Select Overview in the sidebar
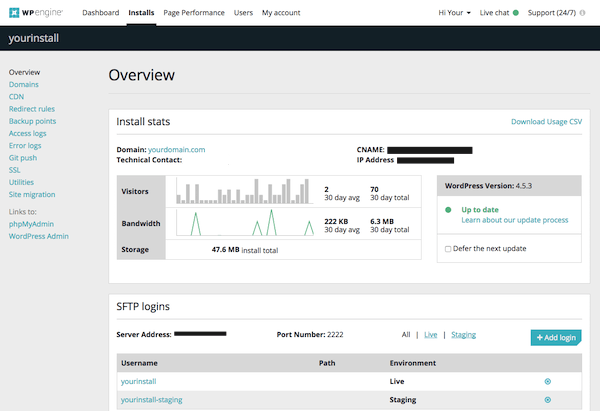Screen dimensions: 600x411 click(x=24, y=72)
